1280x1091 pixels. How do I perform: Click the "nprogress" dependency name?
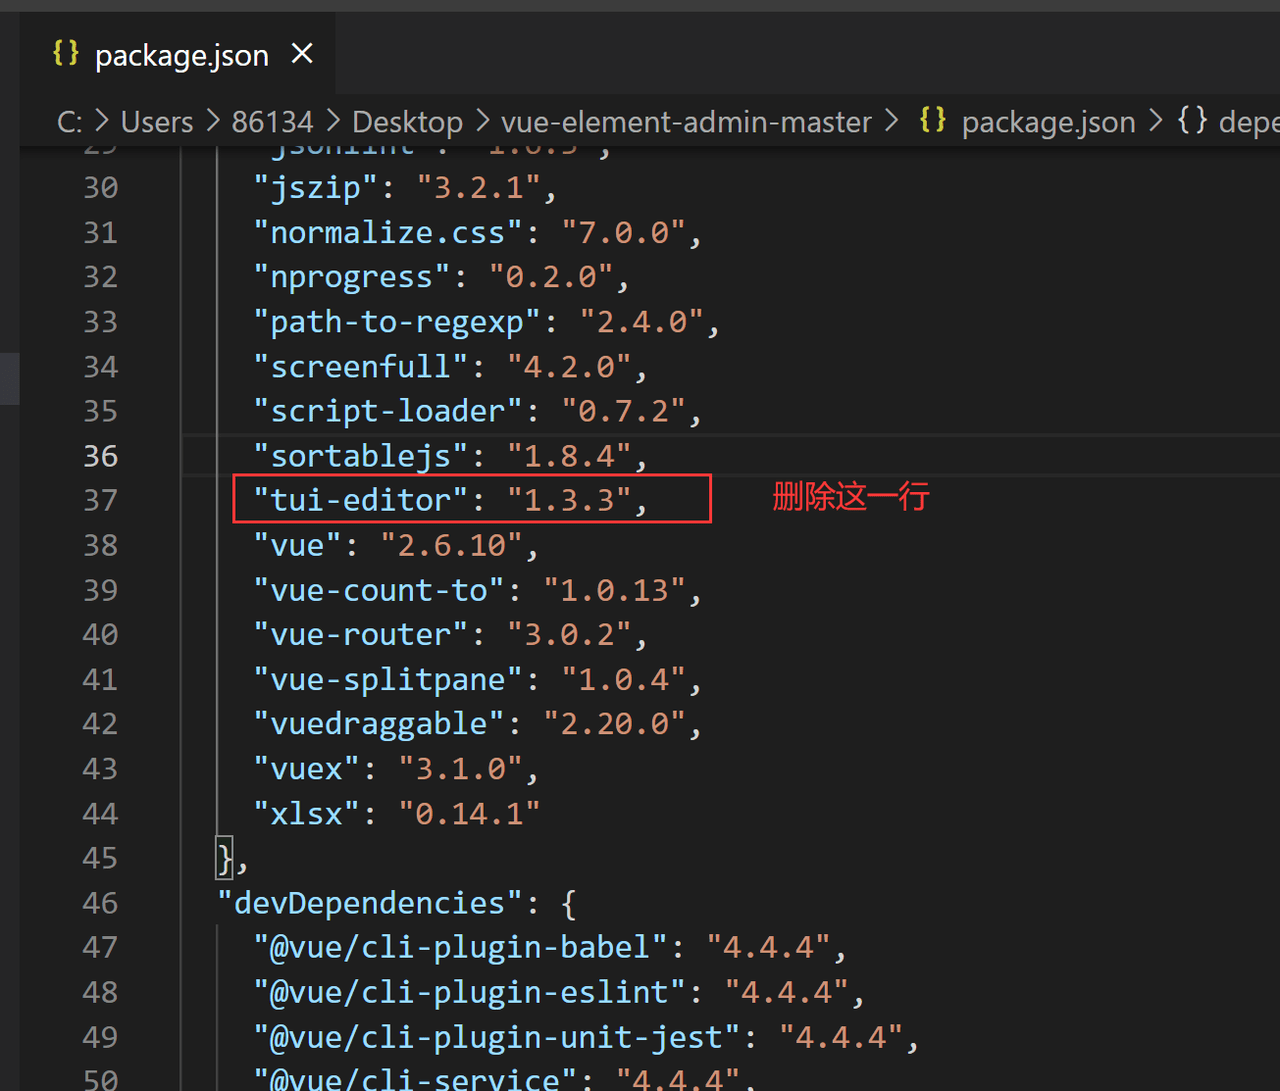tap(353, 277)
